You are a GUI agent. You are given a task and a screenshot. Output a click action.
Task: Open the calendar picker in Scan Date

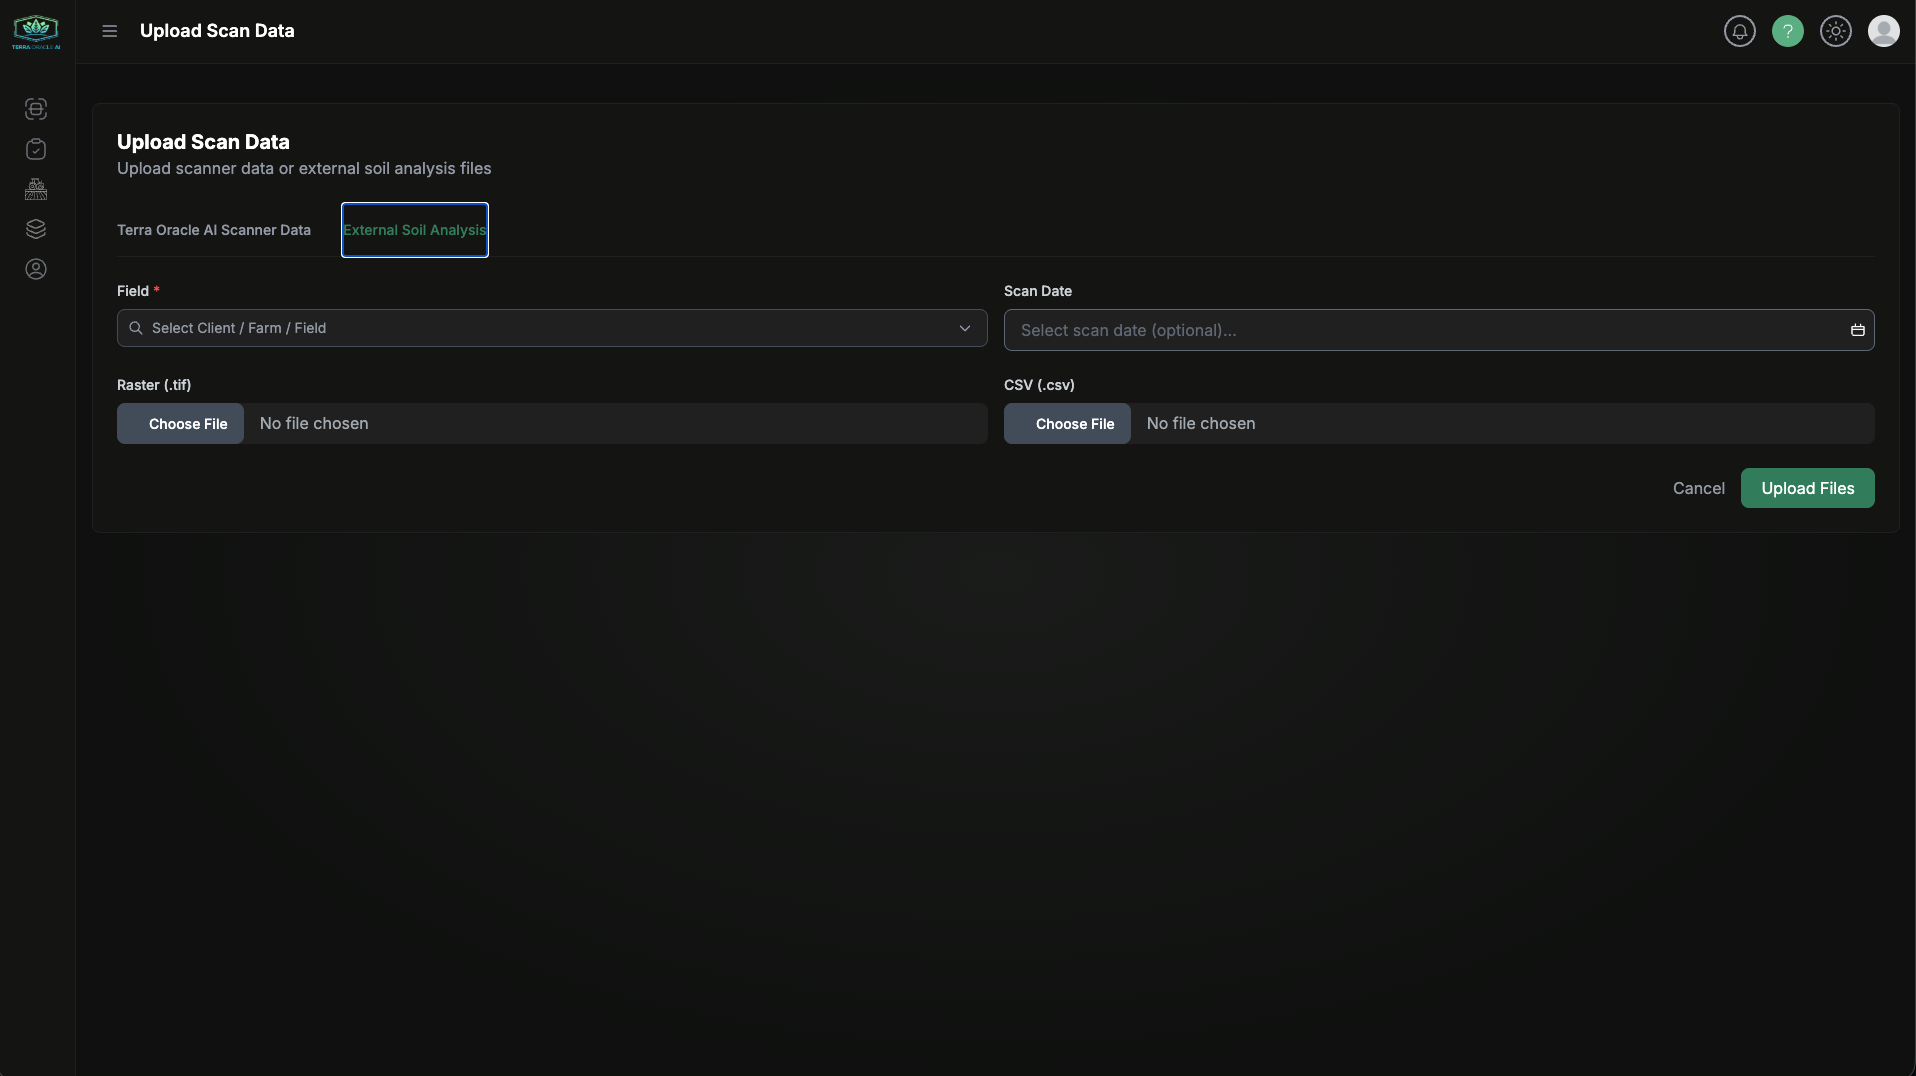(x=1857, y=330)
